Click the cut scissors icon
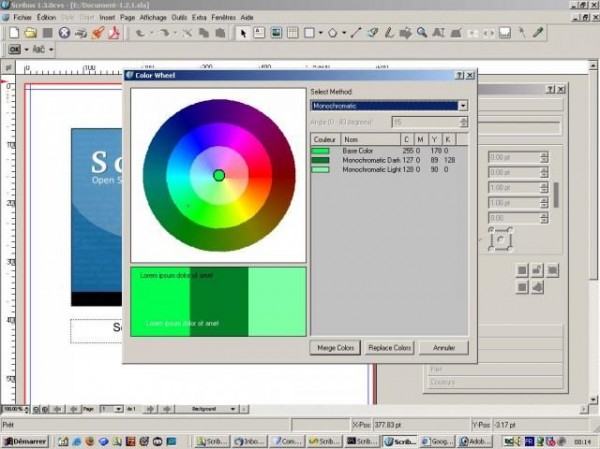Image resolution: width=600 pixels, height=449 pixels. point(186,32)
